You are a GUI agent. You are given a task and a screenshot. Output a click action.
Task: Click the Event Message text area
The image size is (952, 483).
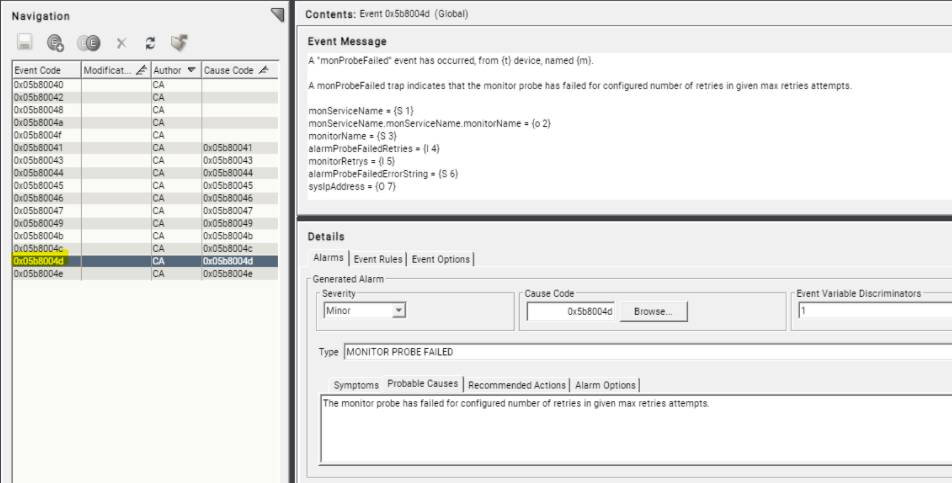click(630, 126)
